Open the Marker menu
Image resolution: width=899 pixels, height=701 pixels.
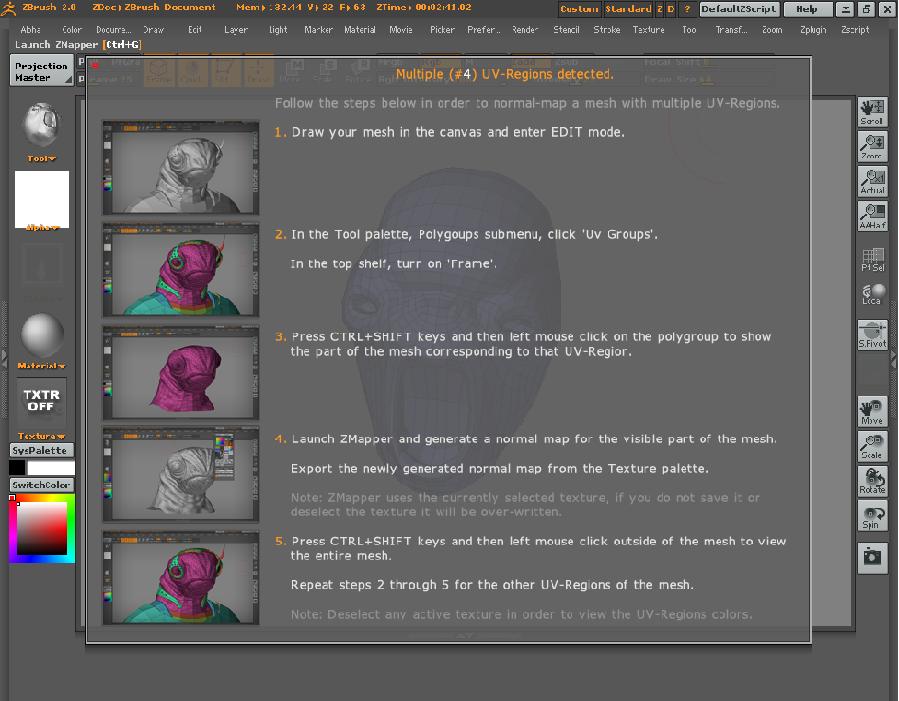point(318,30)
